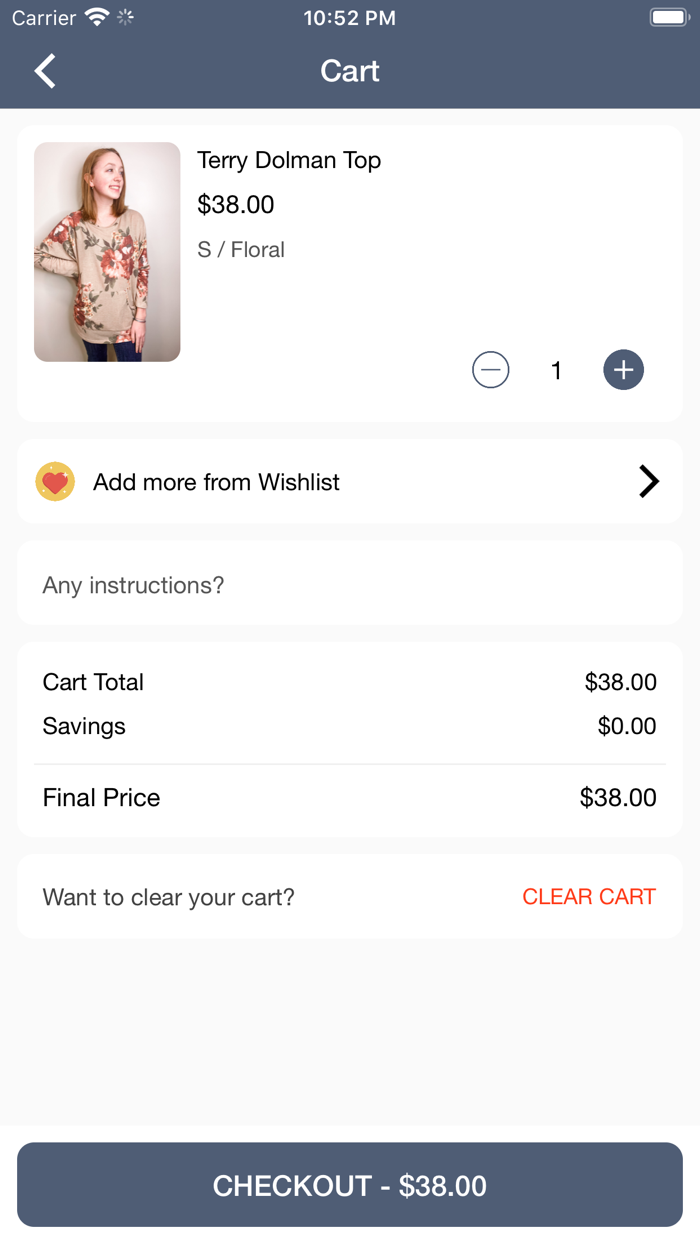This screenshot has width=700, height=1244.
Task: Tap the Wi-Fi status icon
Action: 97,18
